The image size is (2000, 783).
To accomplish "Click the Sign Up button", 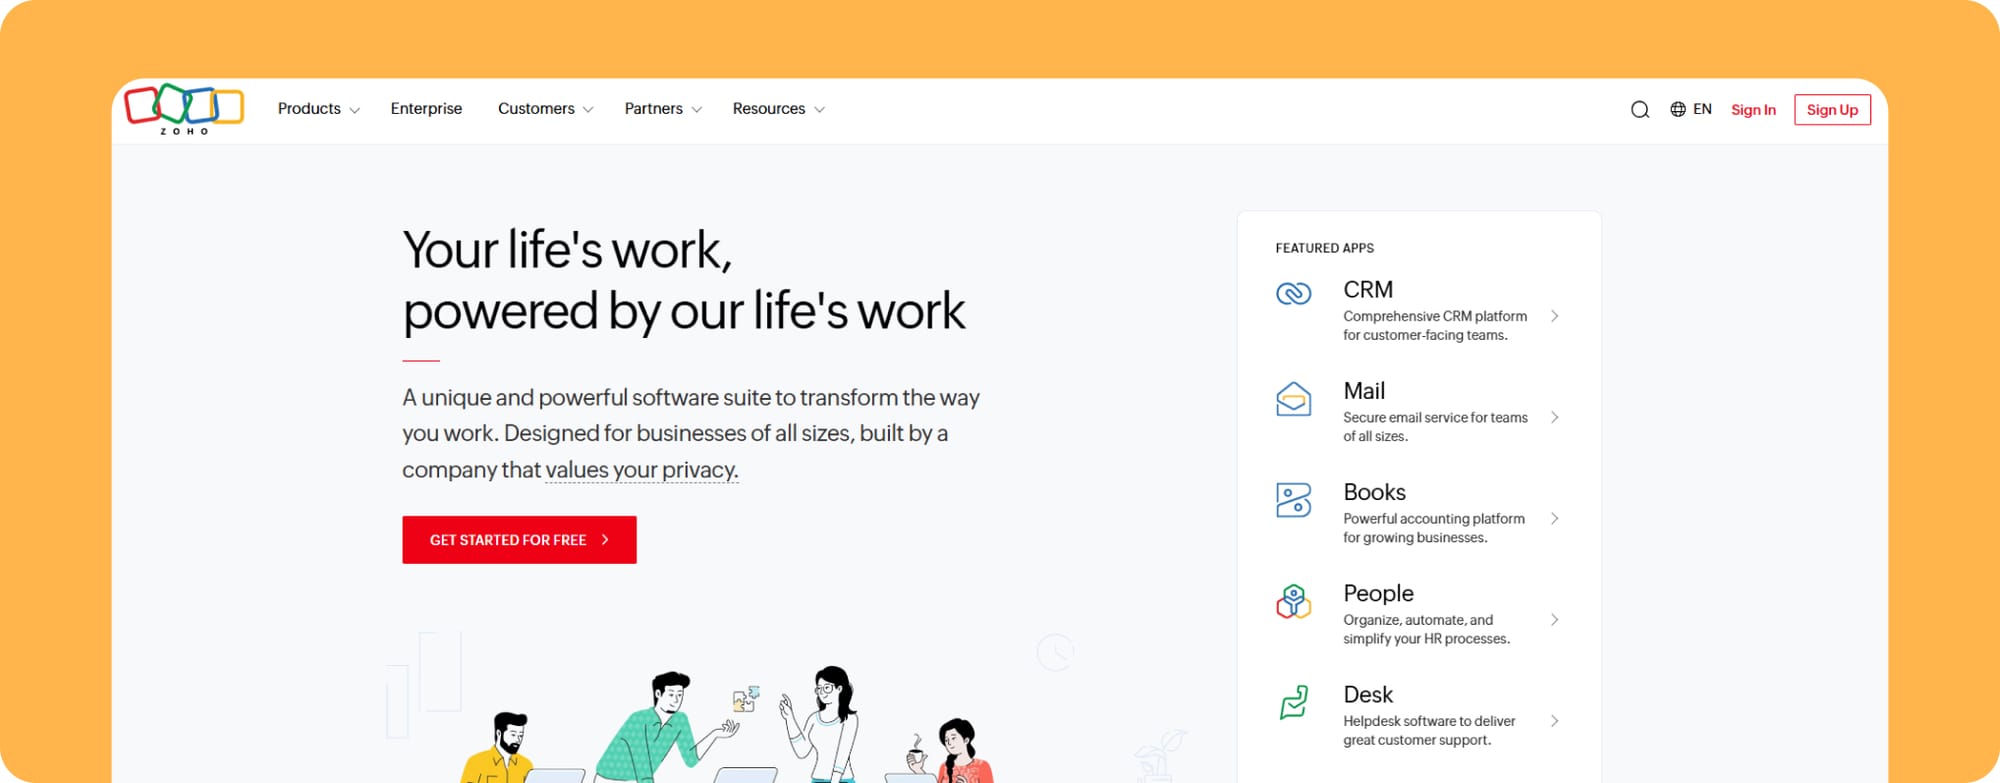I will pyautogui.click(x=1832, y=110).
